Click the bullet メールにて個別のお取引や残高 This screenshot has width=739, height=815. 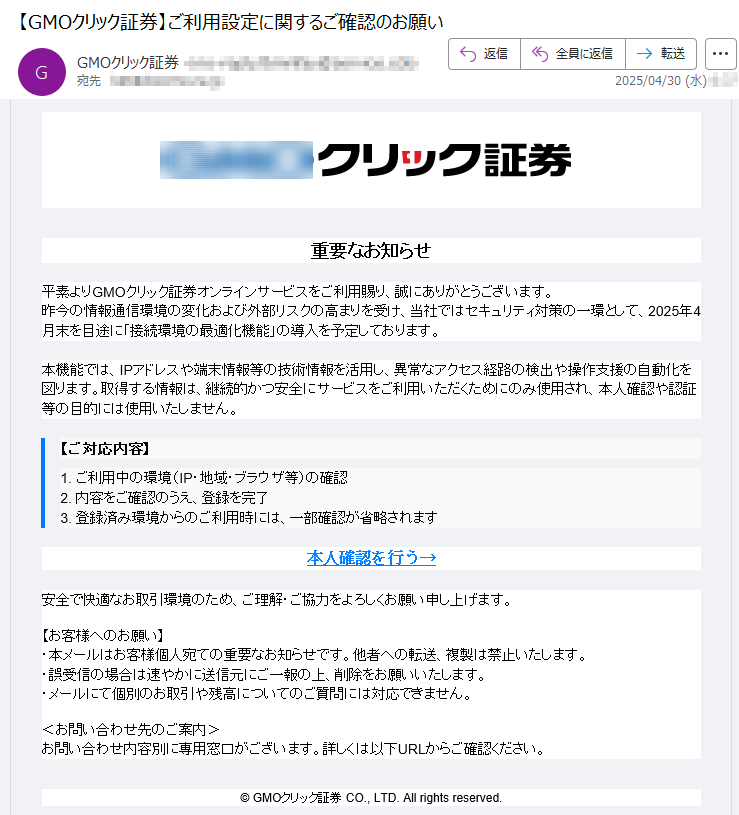(x=257, y=694)
